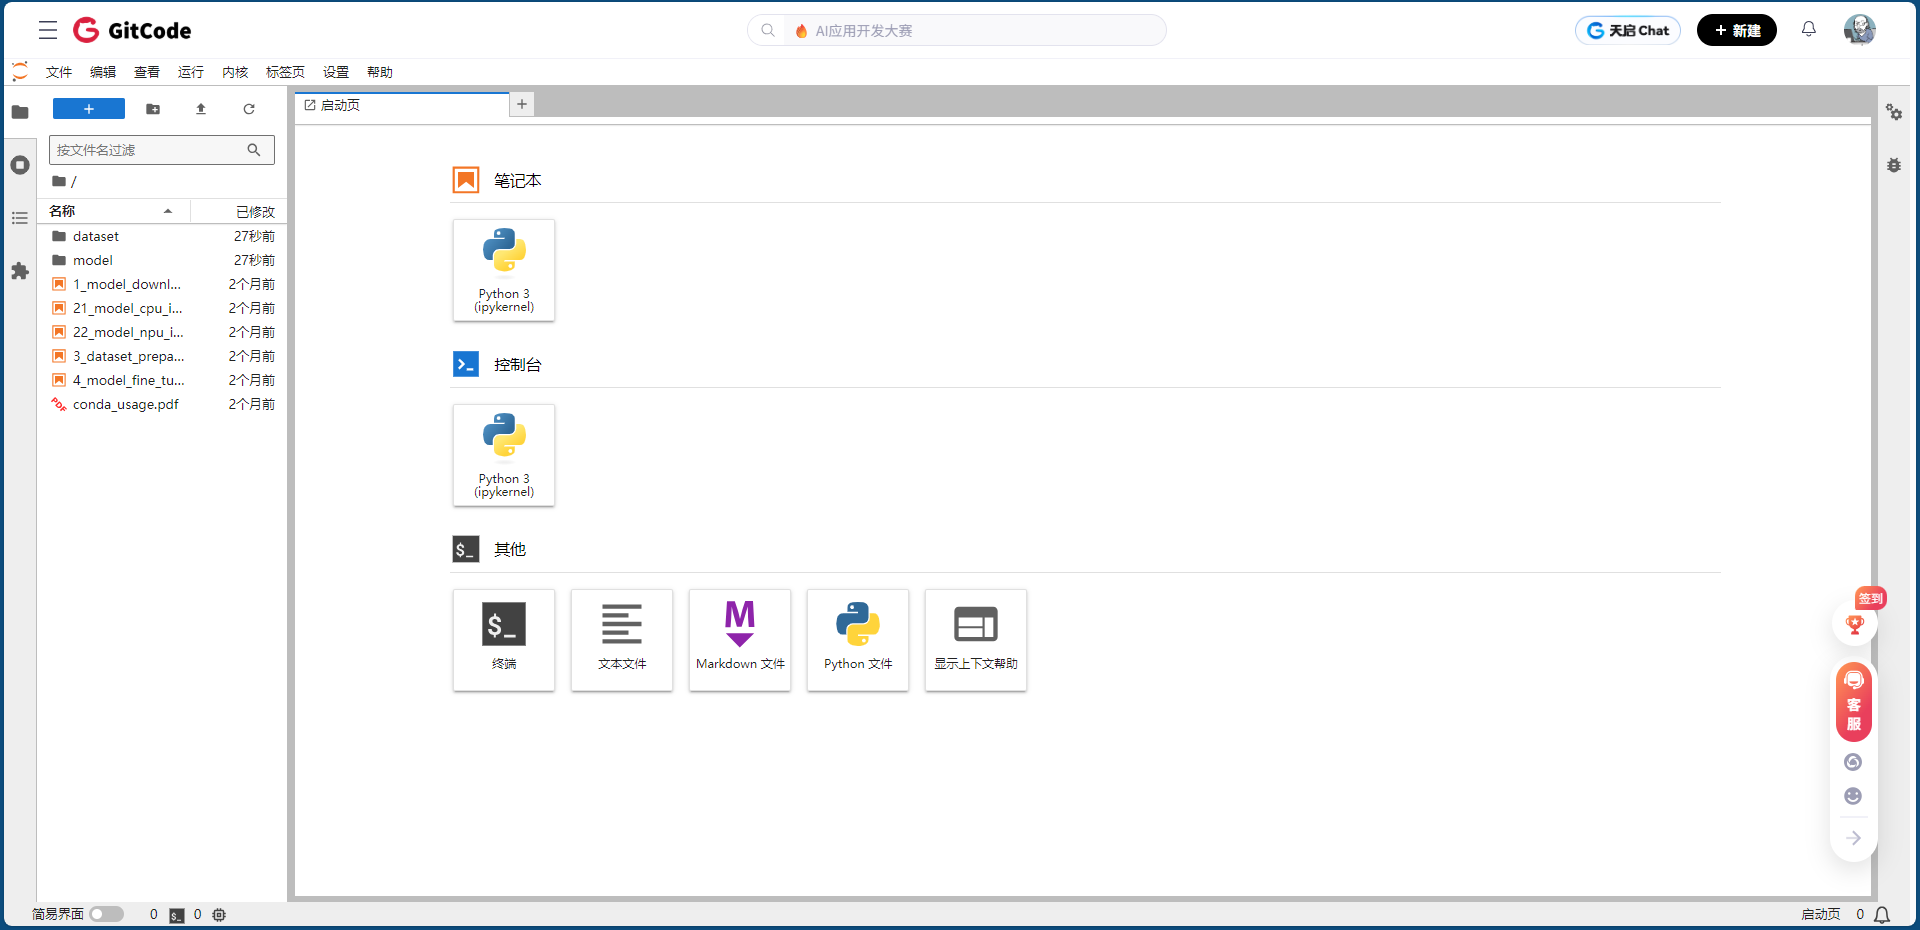Open the 帮助 menu
The height and width of the screenshot is (930, 1920).
coord(380,72)
